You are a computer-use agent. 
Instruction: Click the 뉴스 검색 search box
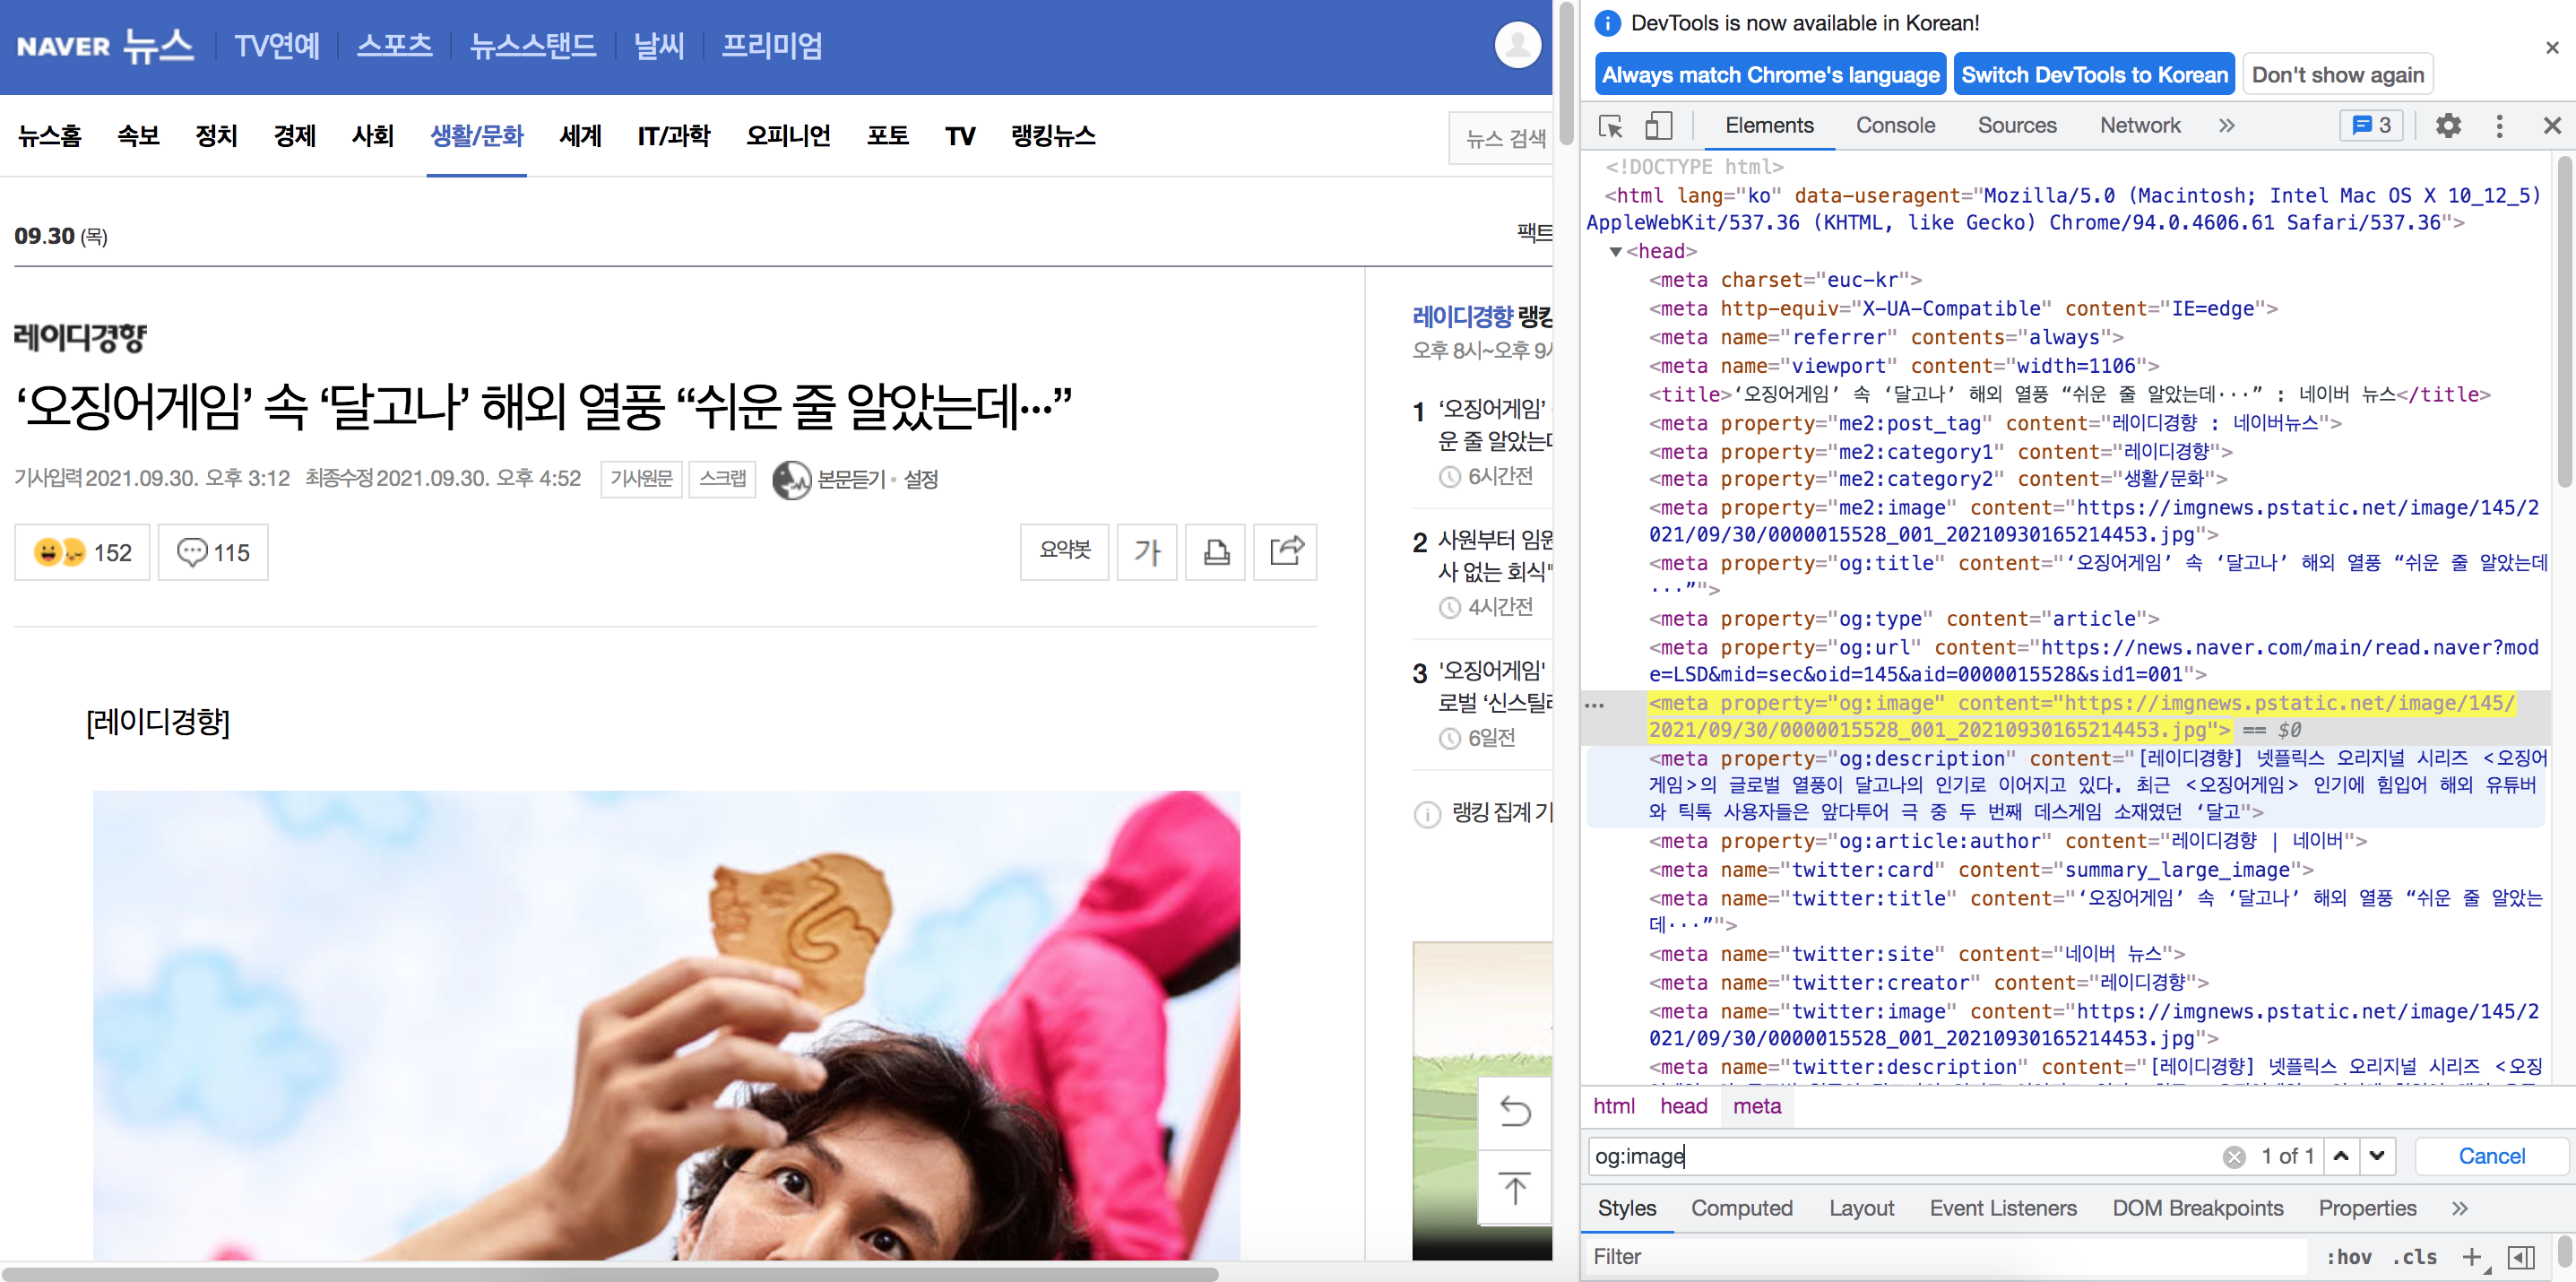(1500, 138)
